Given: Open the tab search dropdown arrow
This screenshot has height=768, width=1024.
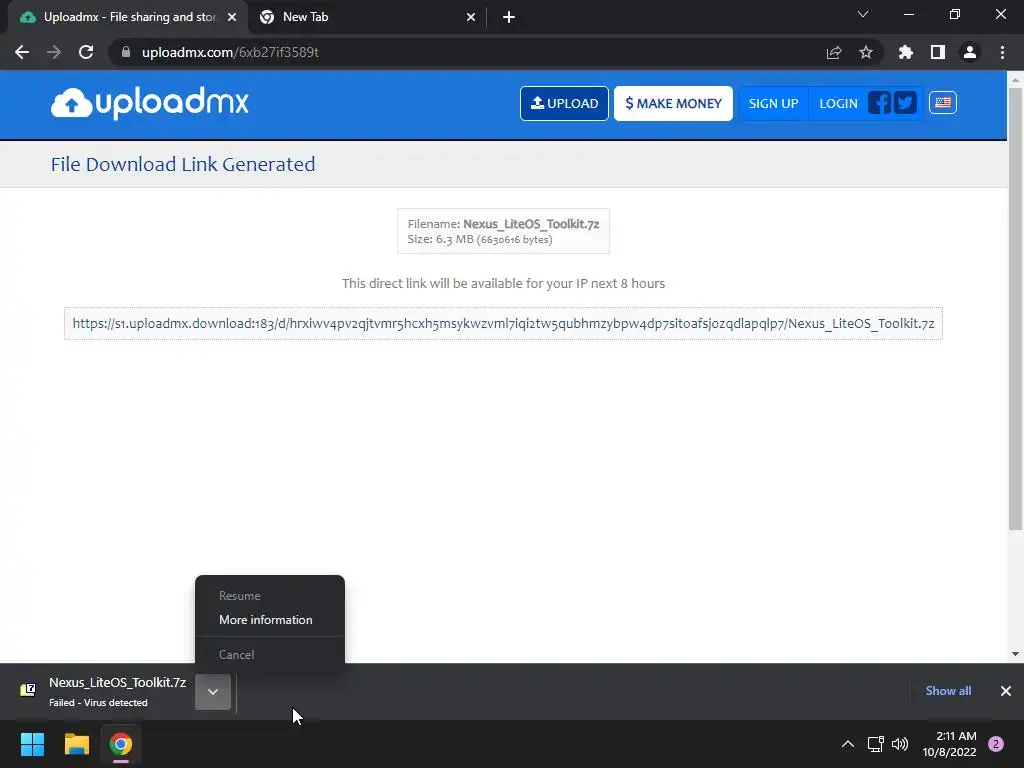Looking at the screenshot, I should coord(863,14).
